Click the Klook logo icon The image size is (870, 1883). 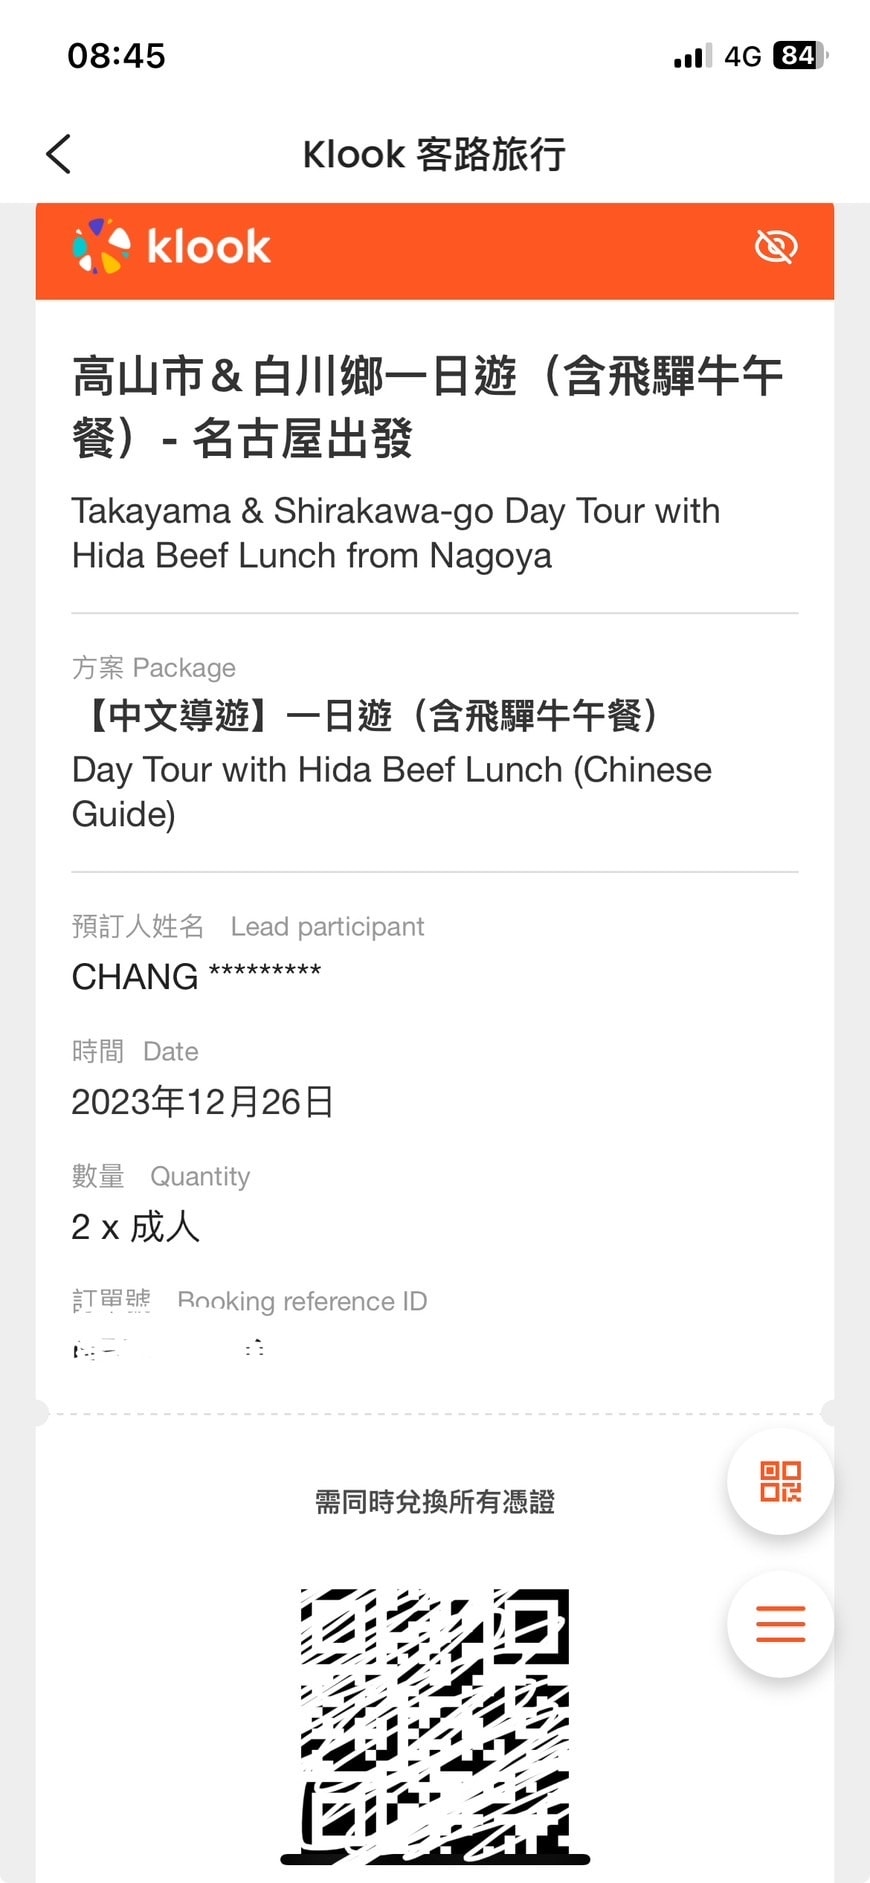coord(101,246)
